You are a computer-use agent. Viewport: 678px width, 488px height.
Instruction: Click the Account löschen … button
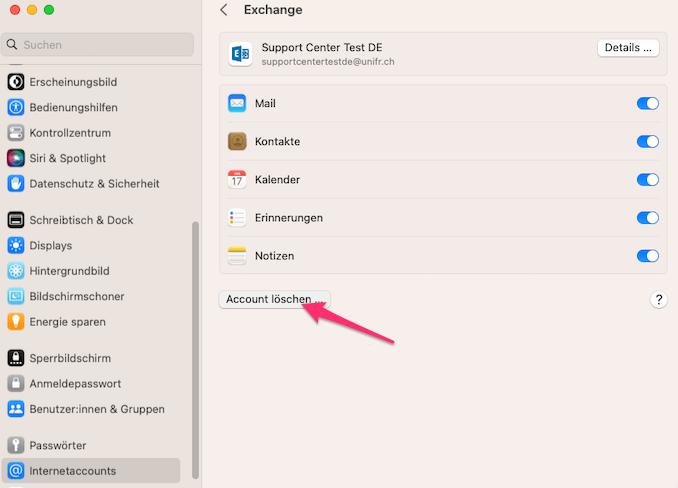pos(274,299)
